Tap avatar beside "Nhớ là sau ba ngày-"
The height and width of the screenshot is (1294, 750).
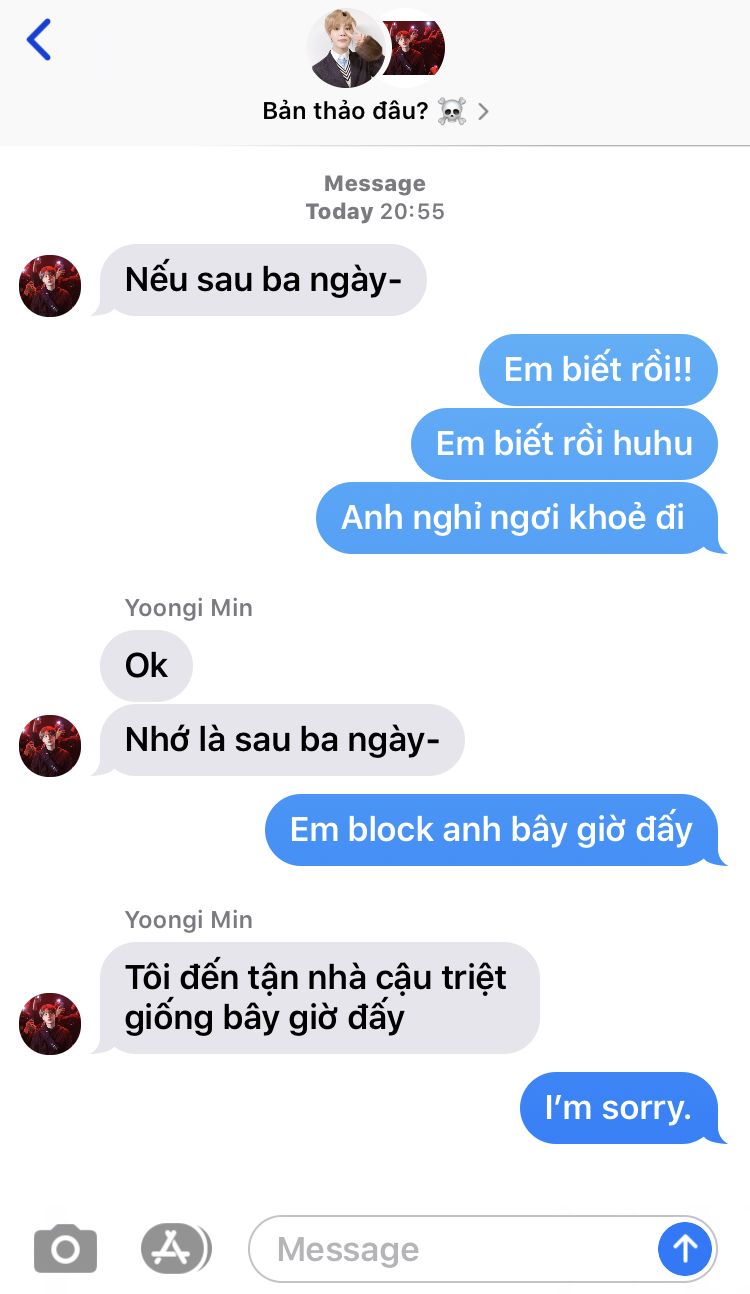[50, 745]
